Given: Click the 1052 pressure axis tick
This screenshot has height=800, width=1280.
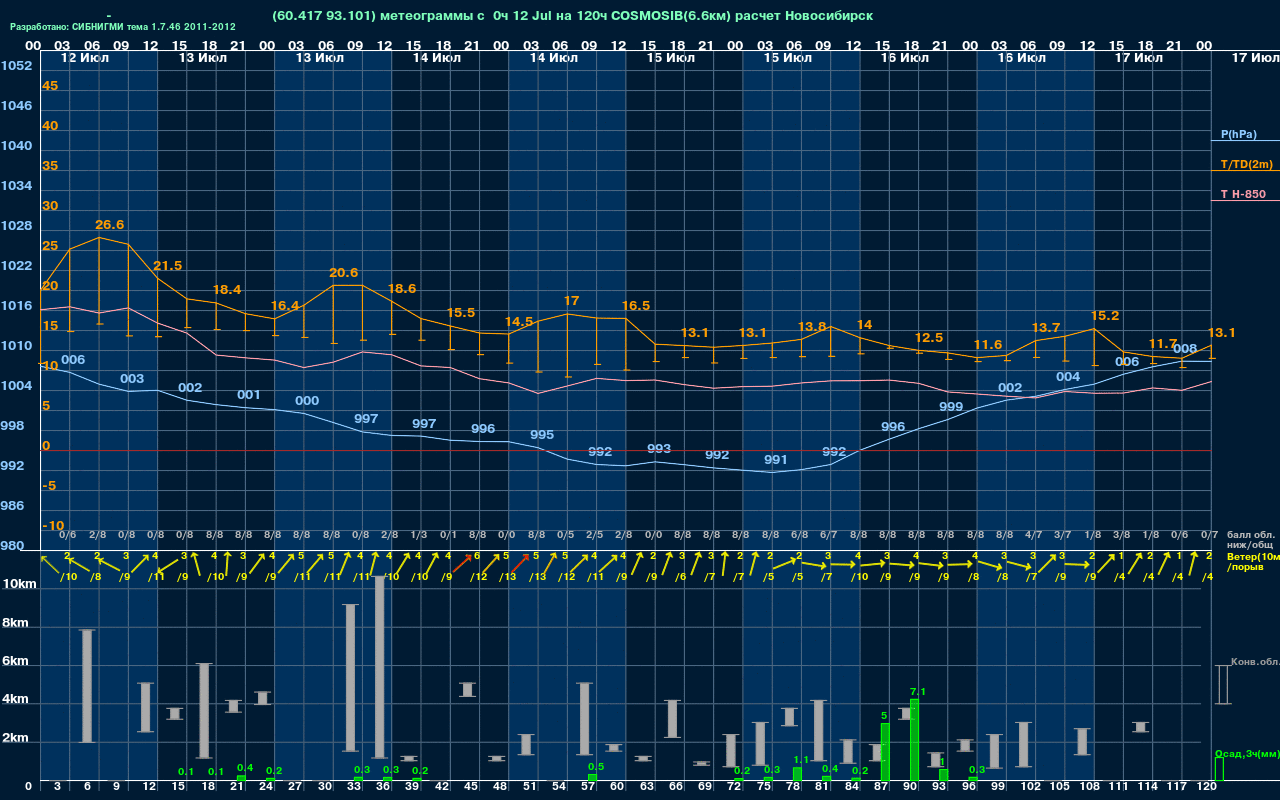Looking at the screenshot, I should pos(16,66).
